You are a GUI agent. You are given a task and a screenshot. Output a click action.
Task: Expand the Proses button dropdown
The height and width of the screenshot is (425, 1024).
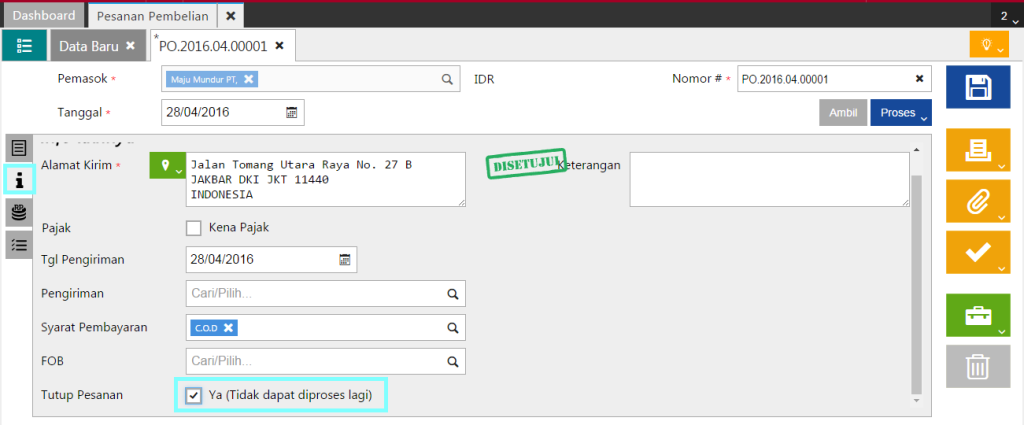point(900,113)
